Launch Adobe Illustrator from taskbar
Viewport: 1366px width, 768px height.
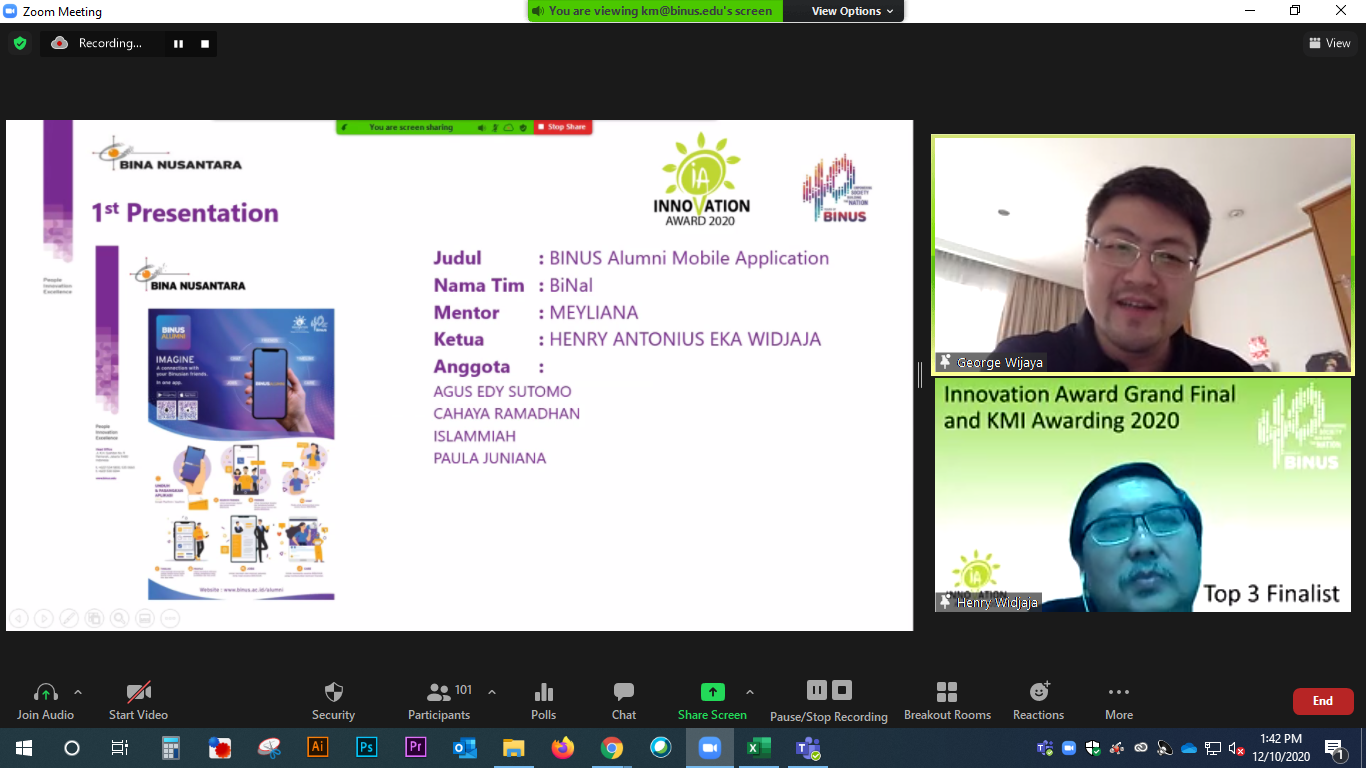[318, 748]
